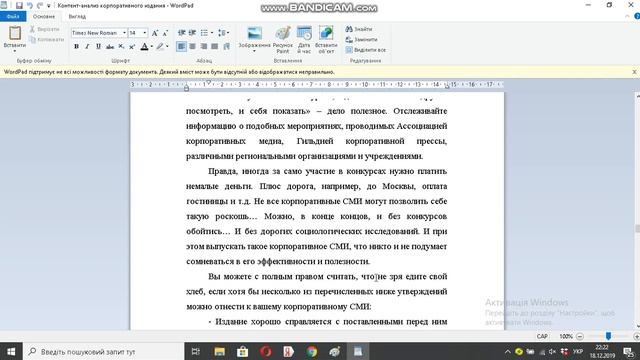Screen dimensions: 640x360
Task: Toggle Underline formatting
Action: 98,47
